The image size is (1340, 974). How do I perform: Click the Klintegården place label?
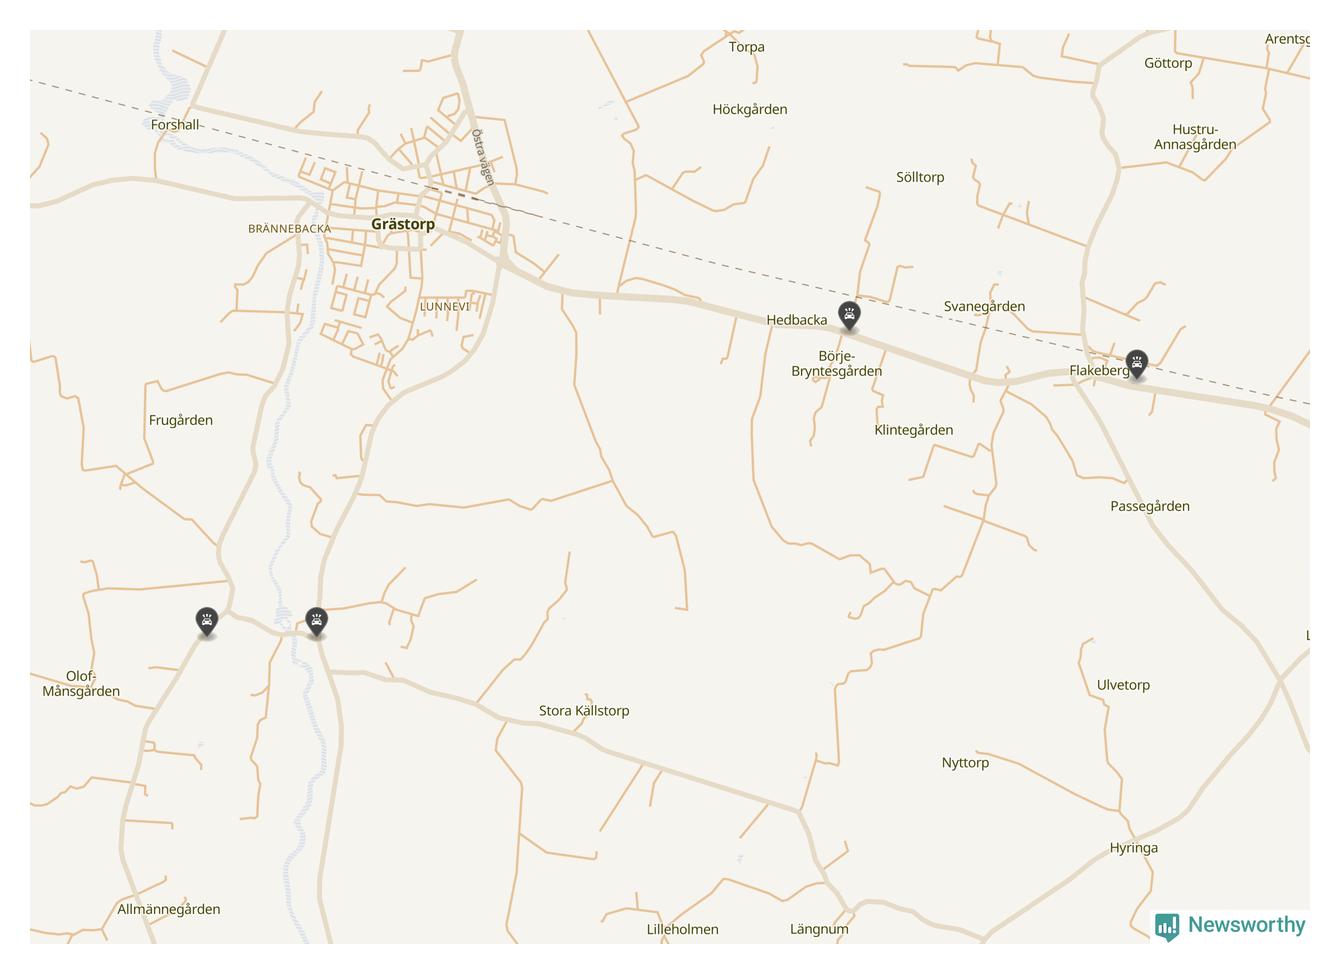[x=913, y=430]
